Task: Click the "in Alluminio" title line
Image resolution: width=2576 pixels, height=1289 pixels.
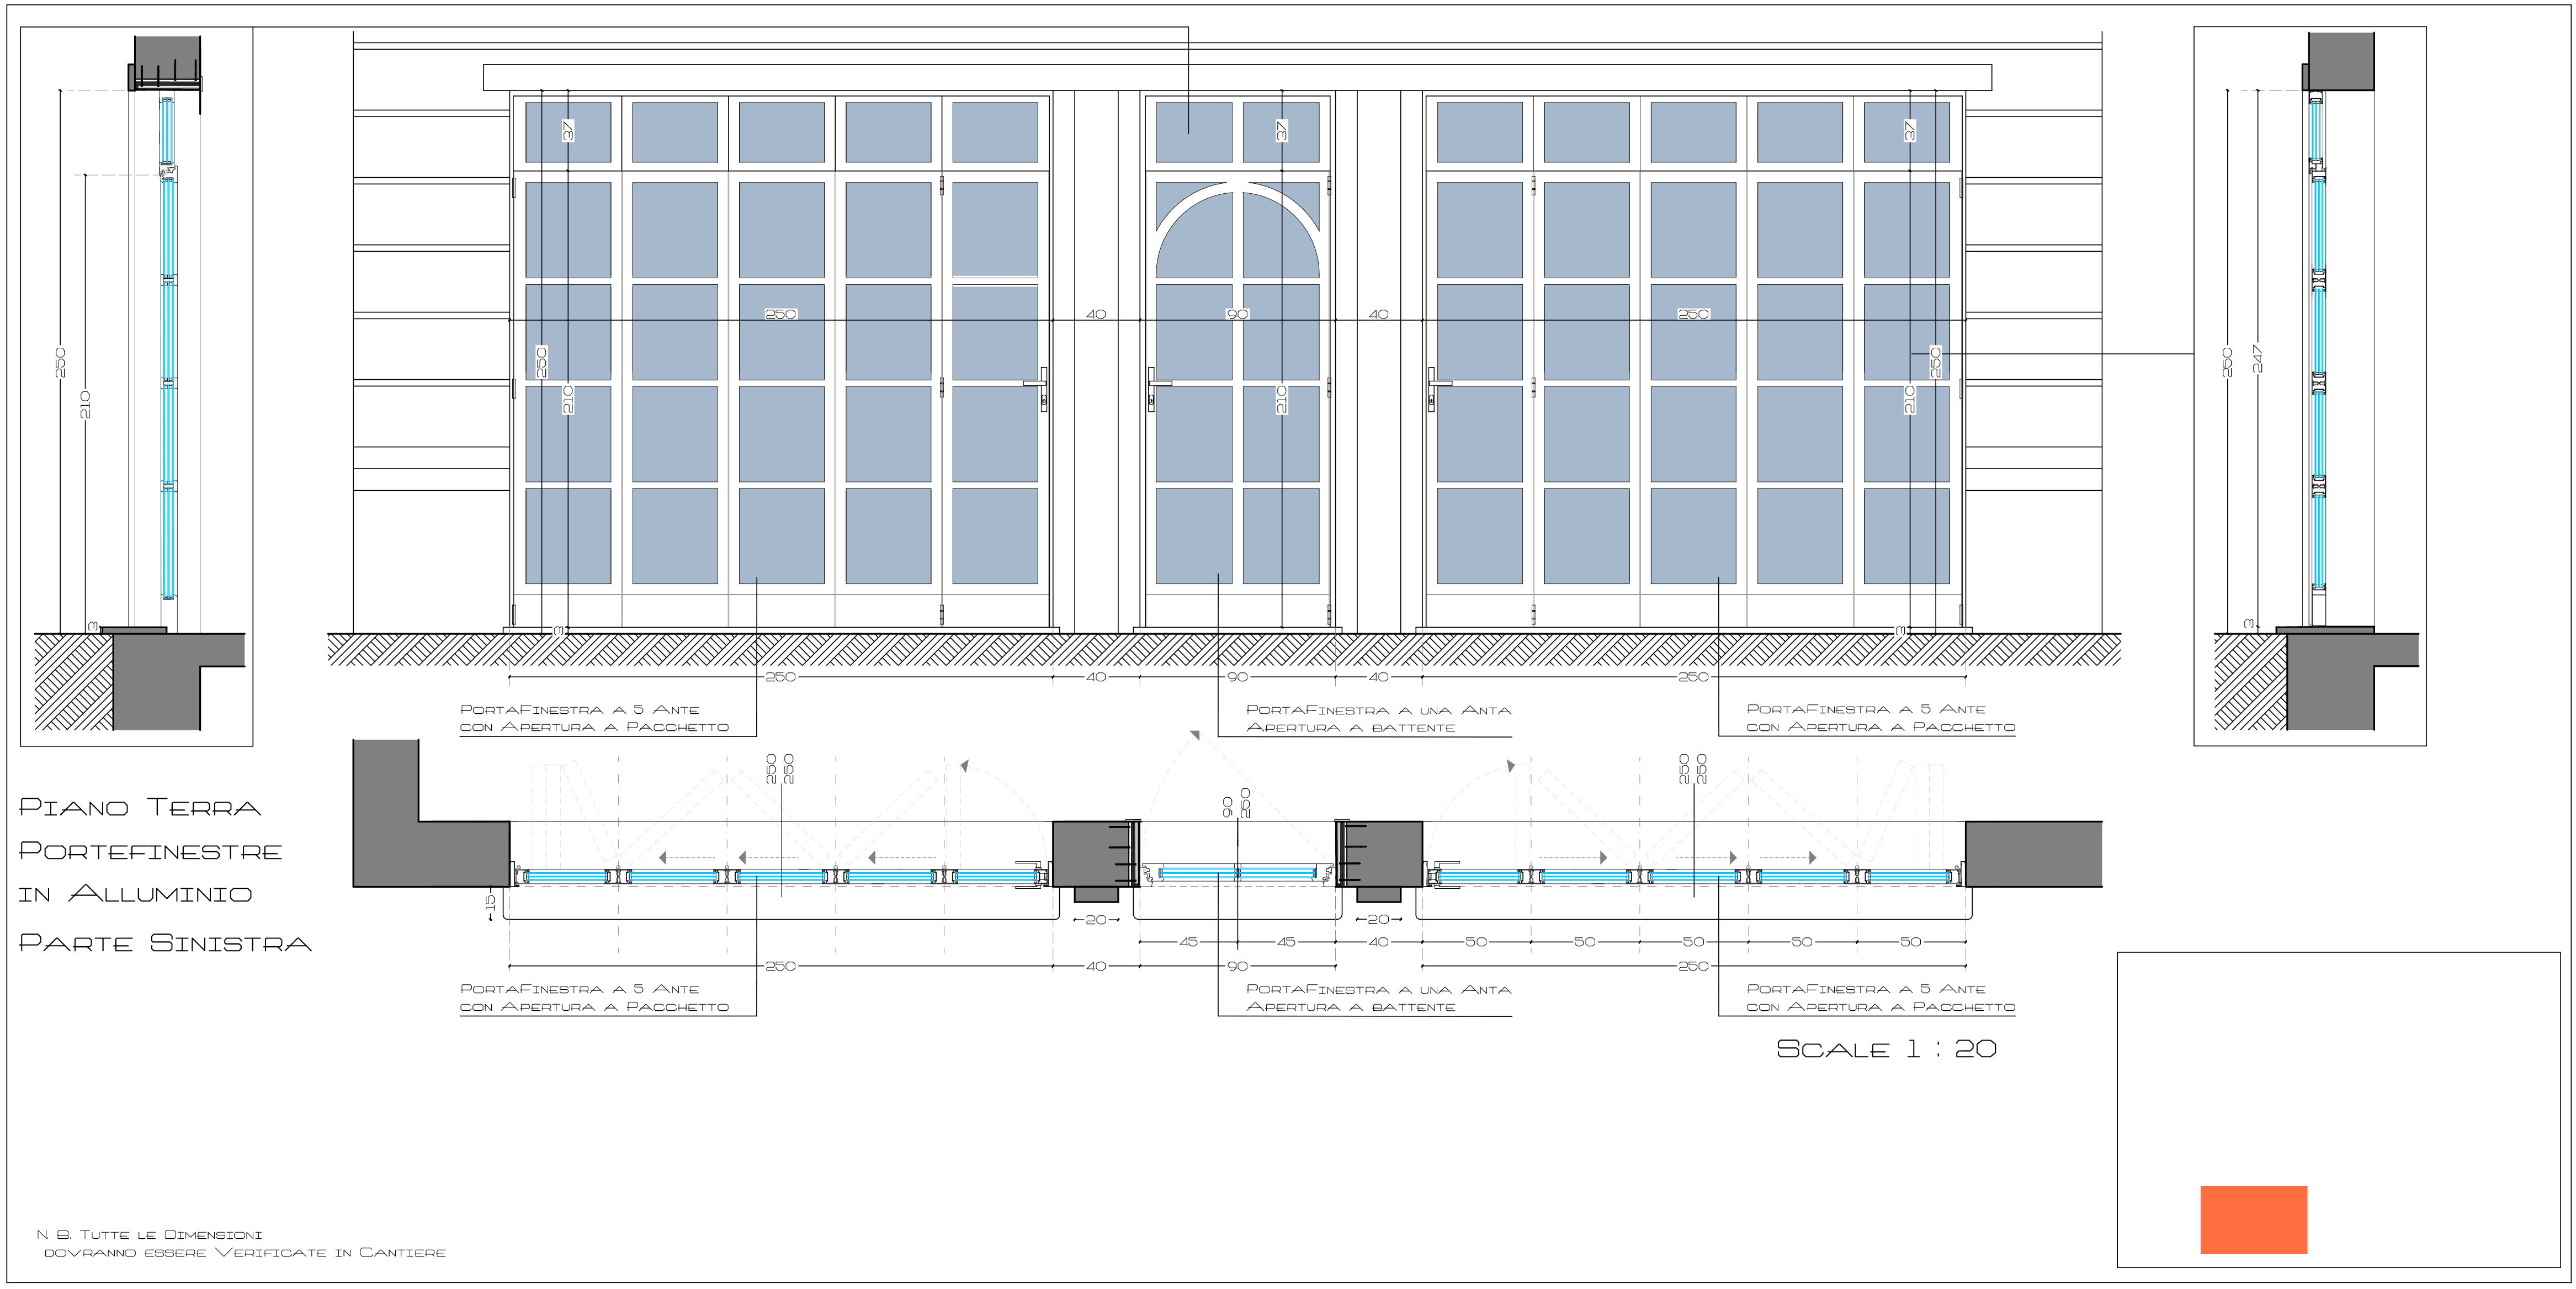Action: (135, 894)
